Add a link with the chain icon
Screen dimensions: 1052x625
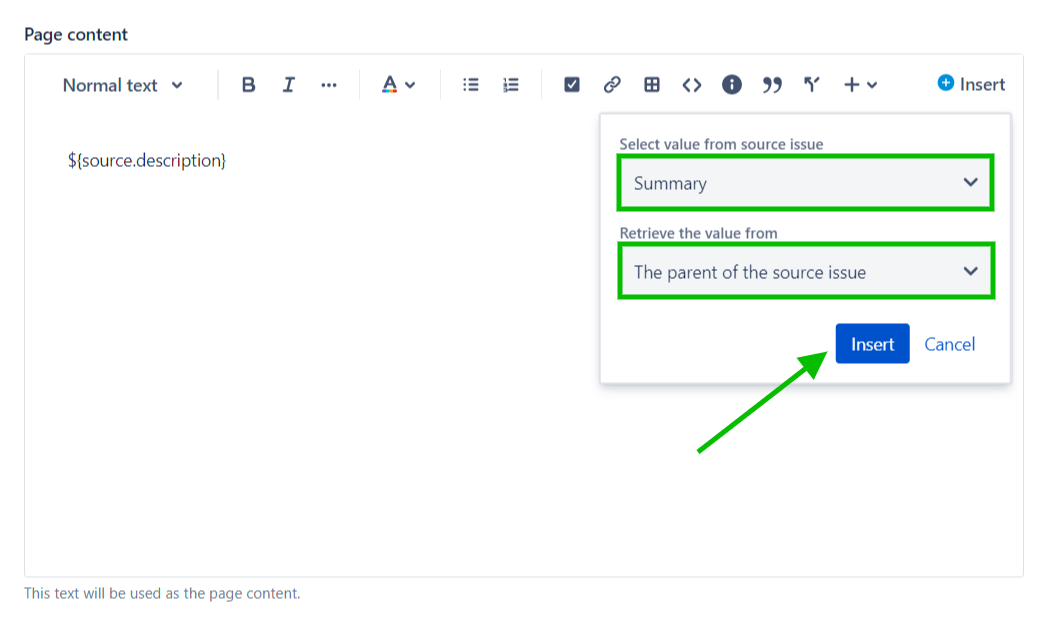click(612, 85)
